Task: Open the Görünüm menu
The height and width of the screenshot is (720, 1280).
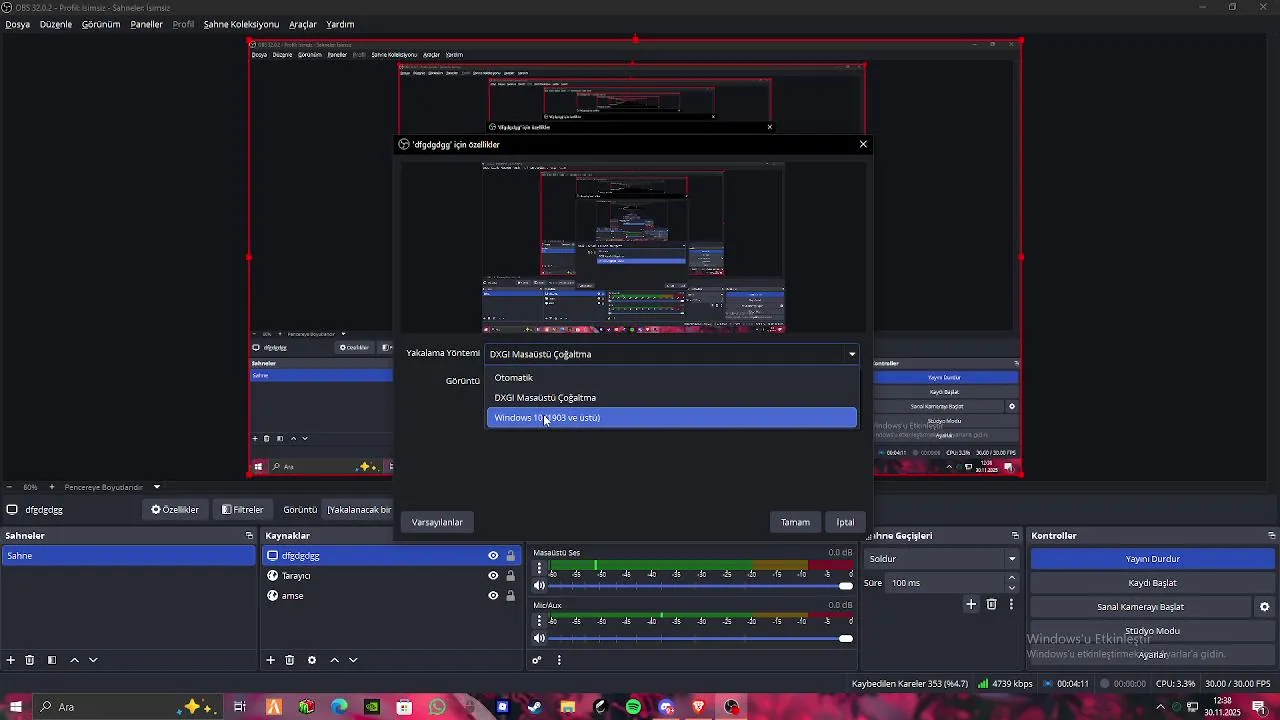Action: click(x=101, y=24)
